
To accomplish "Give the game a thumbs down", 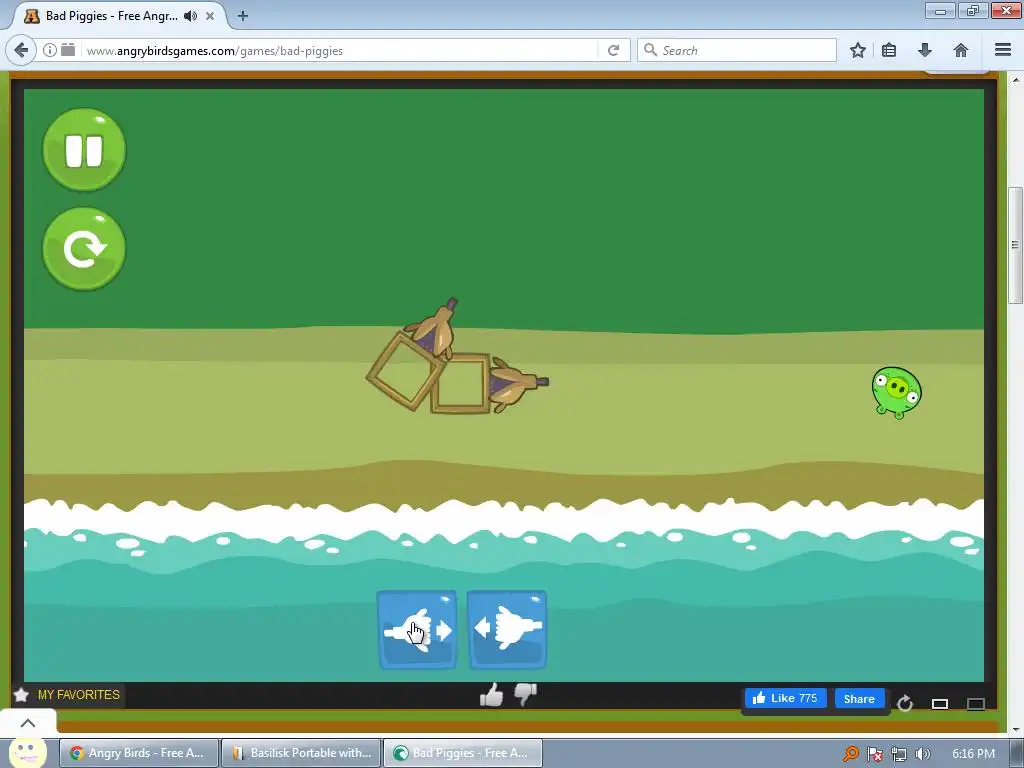I will [525, 695].
